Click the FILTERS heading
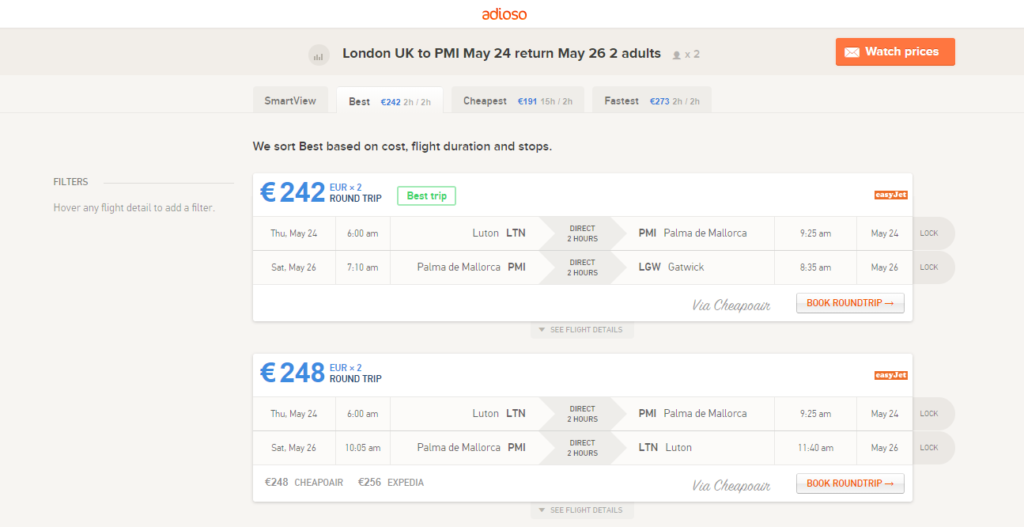Screen dimensions: 1024x527 tap(71, 182)
